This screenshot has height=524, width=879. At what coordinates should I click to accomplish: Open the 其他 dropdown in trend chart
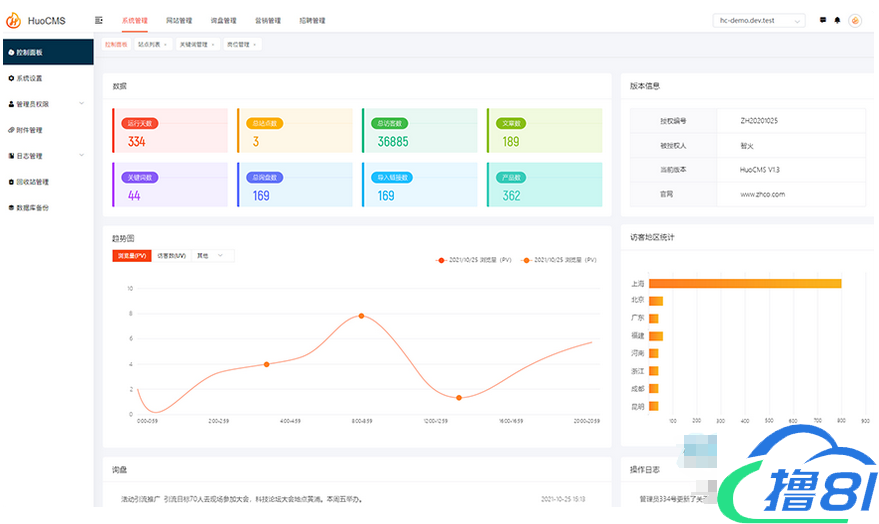pyautogui.click(x=213, y=256)
